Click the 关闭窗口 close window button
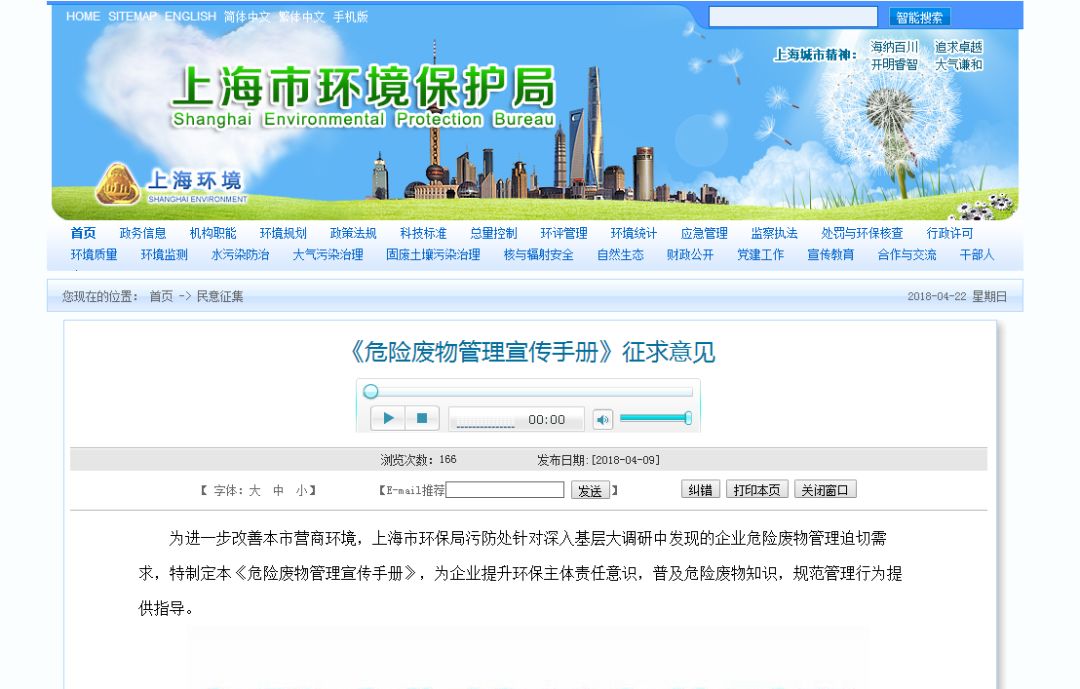1080x689 pixels. tap(825, 490)
